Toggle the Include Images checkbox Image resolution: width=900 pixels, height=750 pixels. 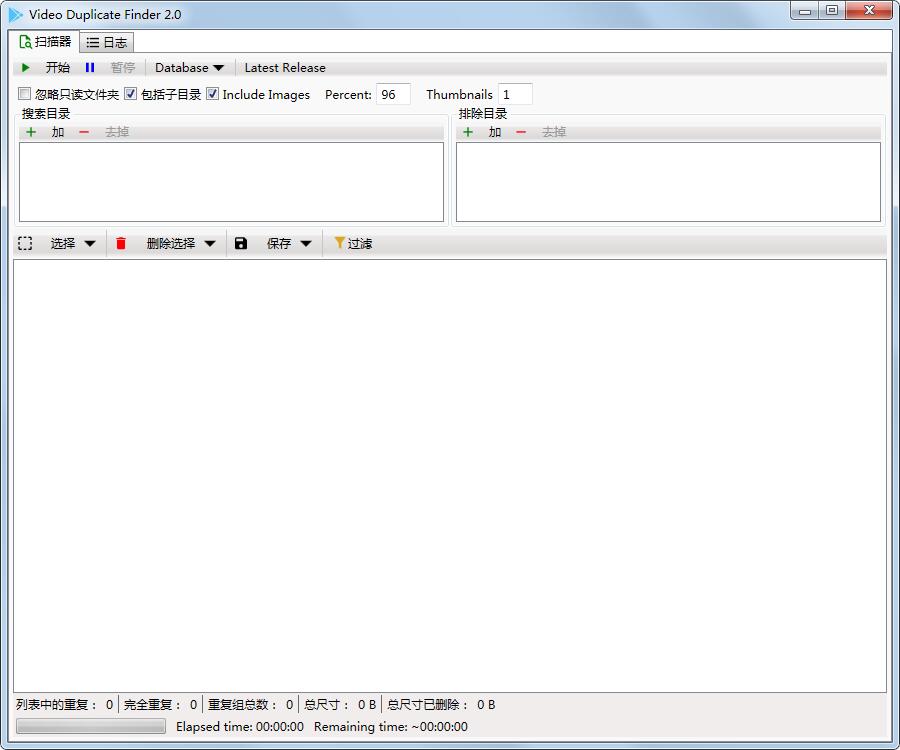pos(212,94)
